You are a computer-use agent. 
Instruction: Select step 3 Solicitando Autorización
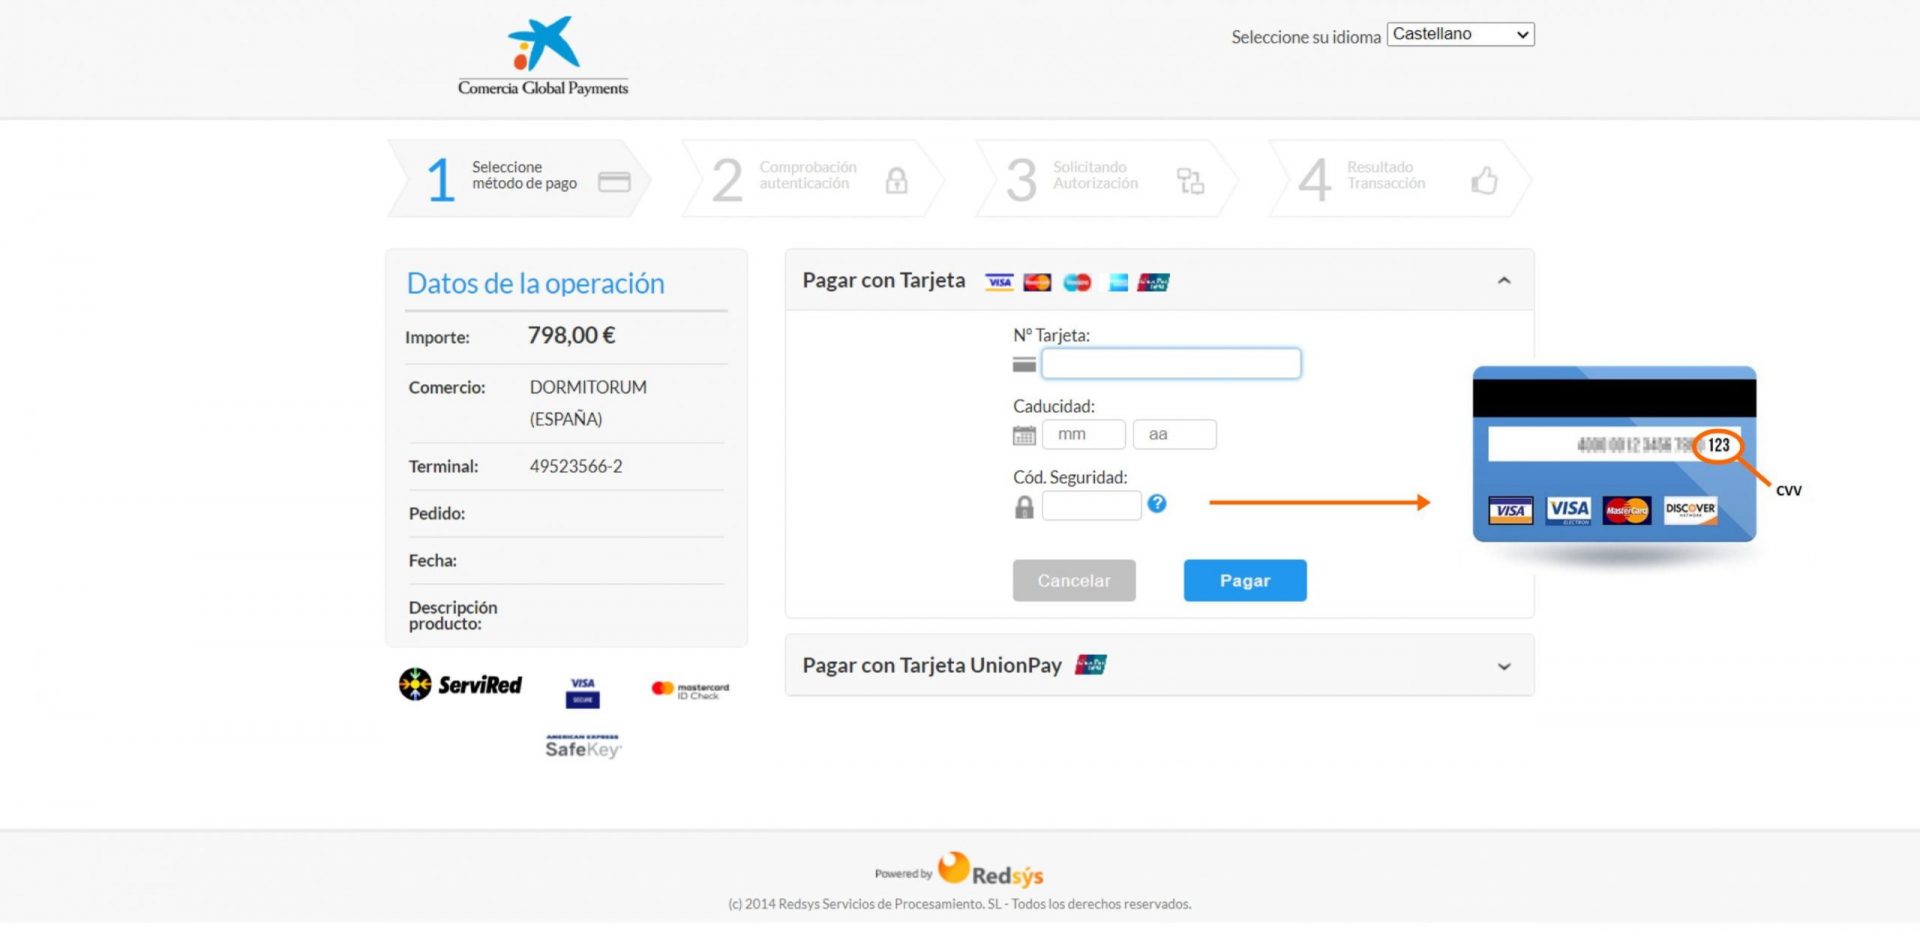coord(1106,179)
